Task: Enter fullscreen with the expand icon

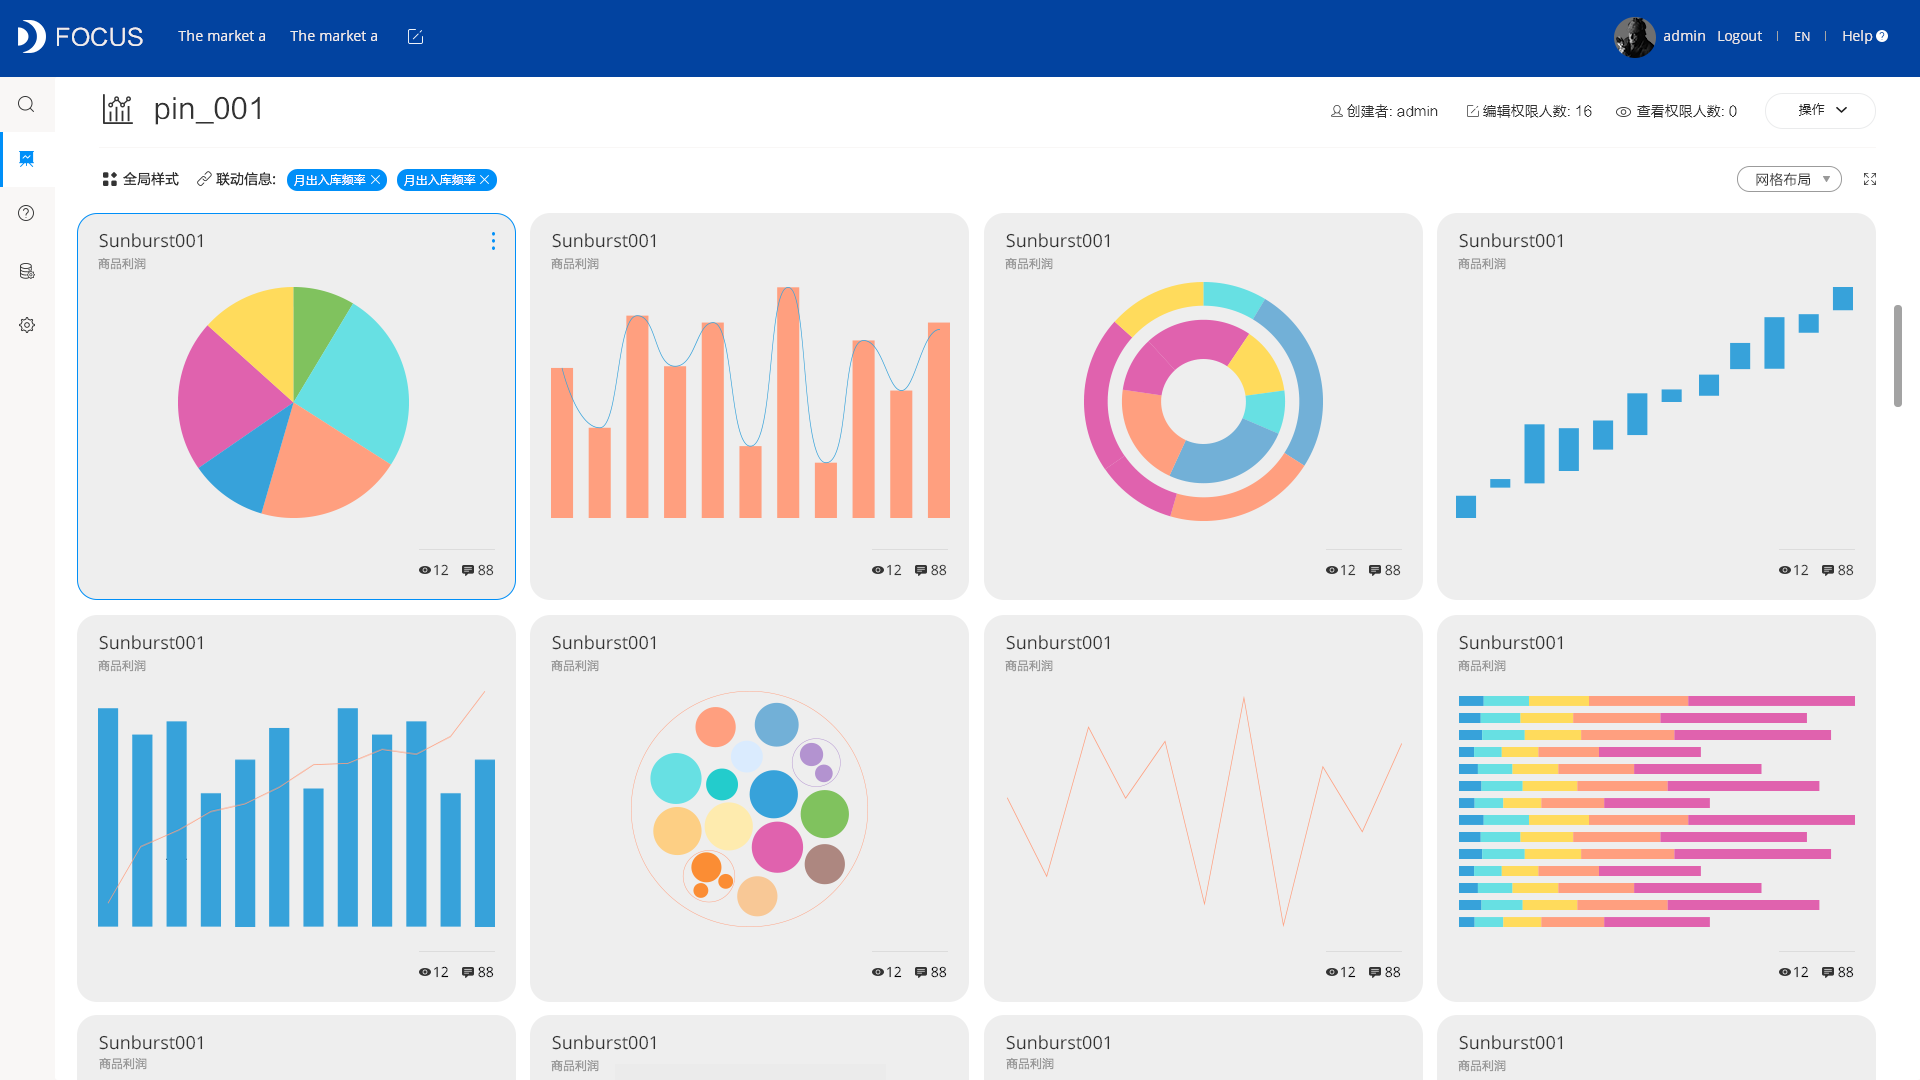Action: (x=1870, y=179)
